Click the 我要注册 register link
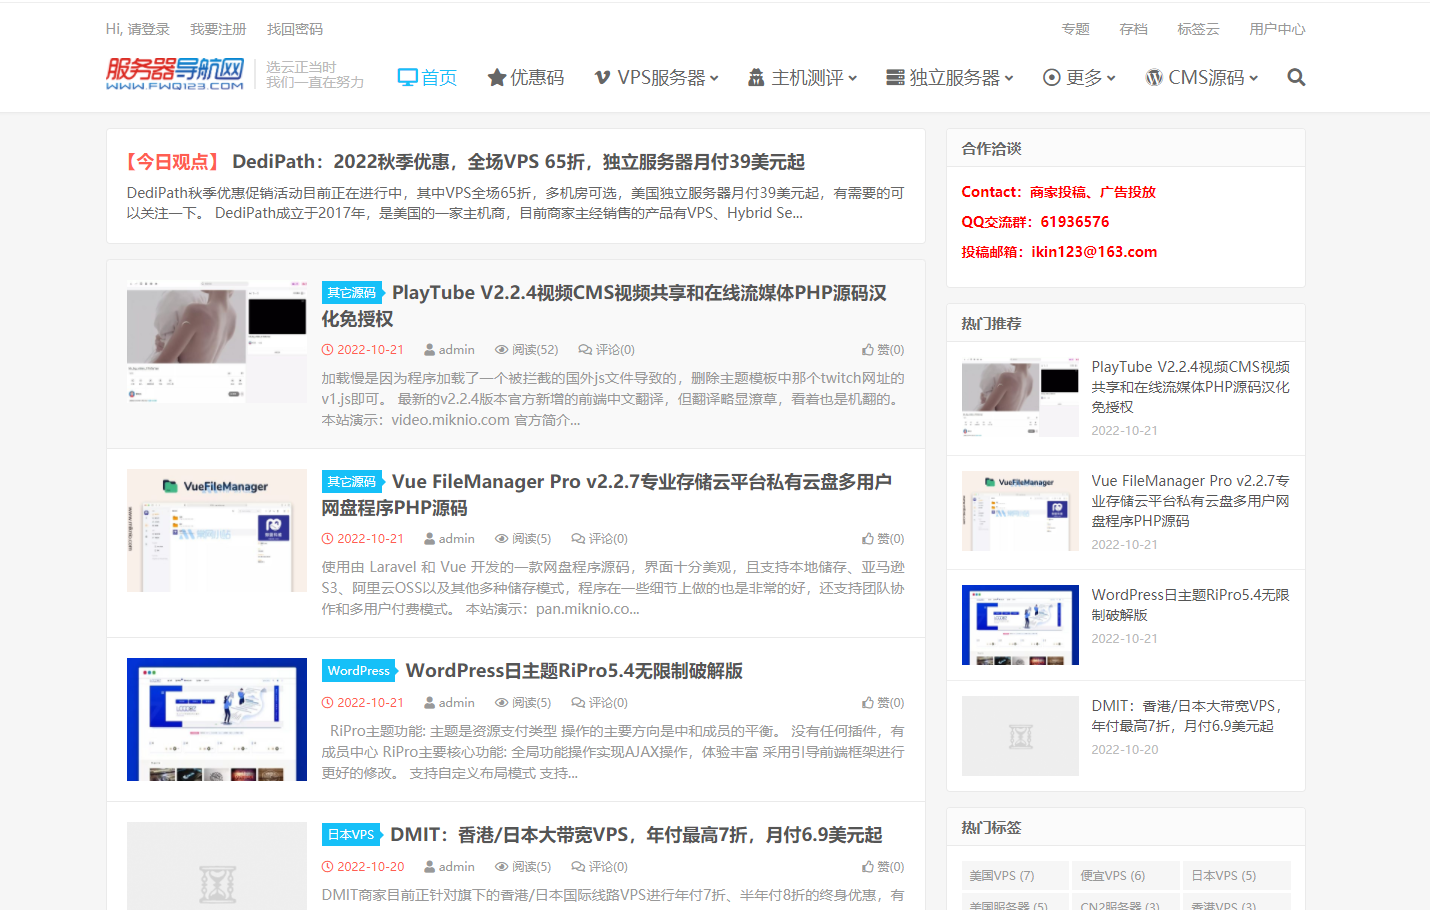The height and width of the screenshot is (910, 1430). [x=218, y=29]
